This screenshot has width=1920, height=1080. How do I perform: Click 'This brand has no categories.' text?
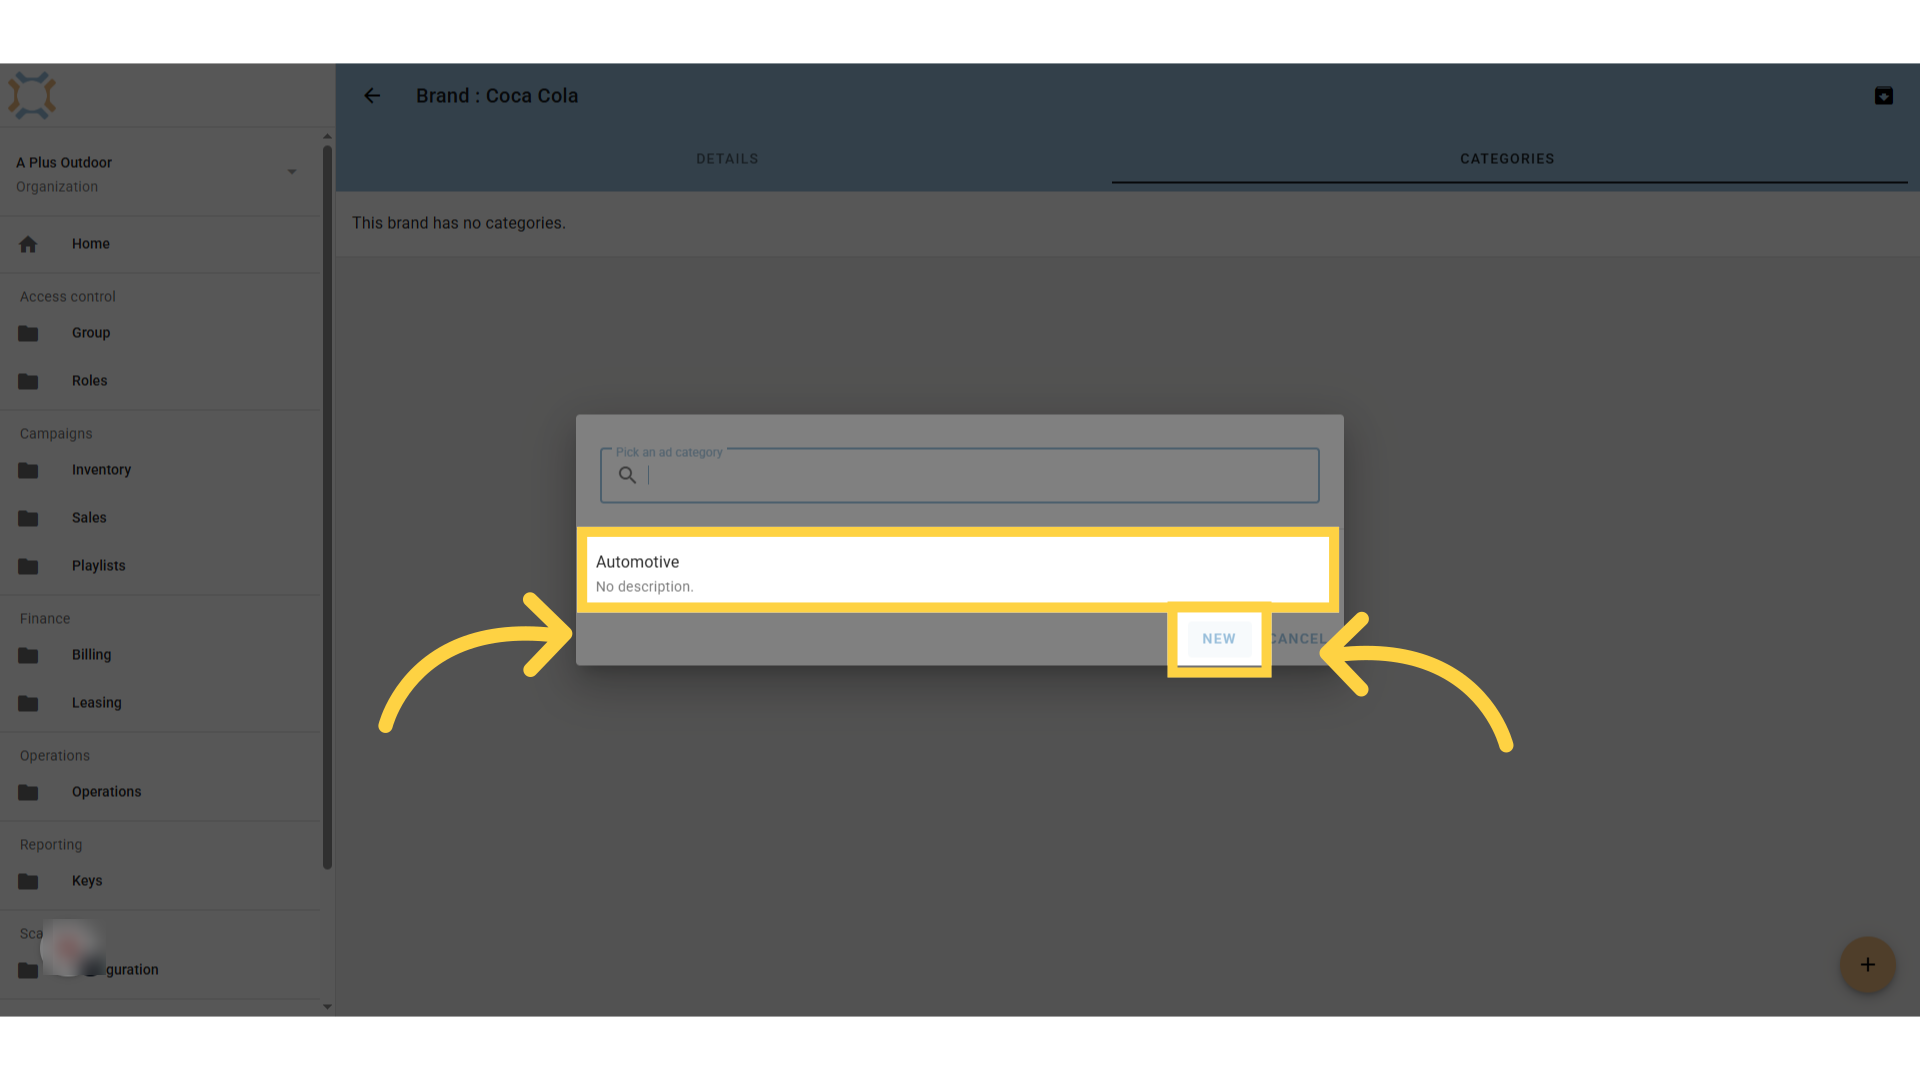[x=459, y=223]
